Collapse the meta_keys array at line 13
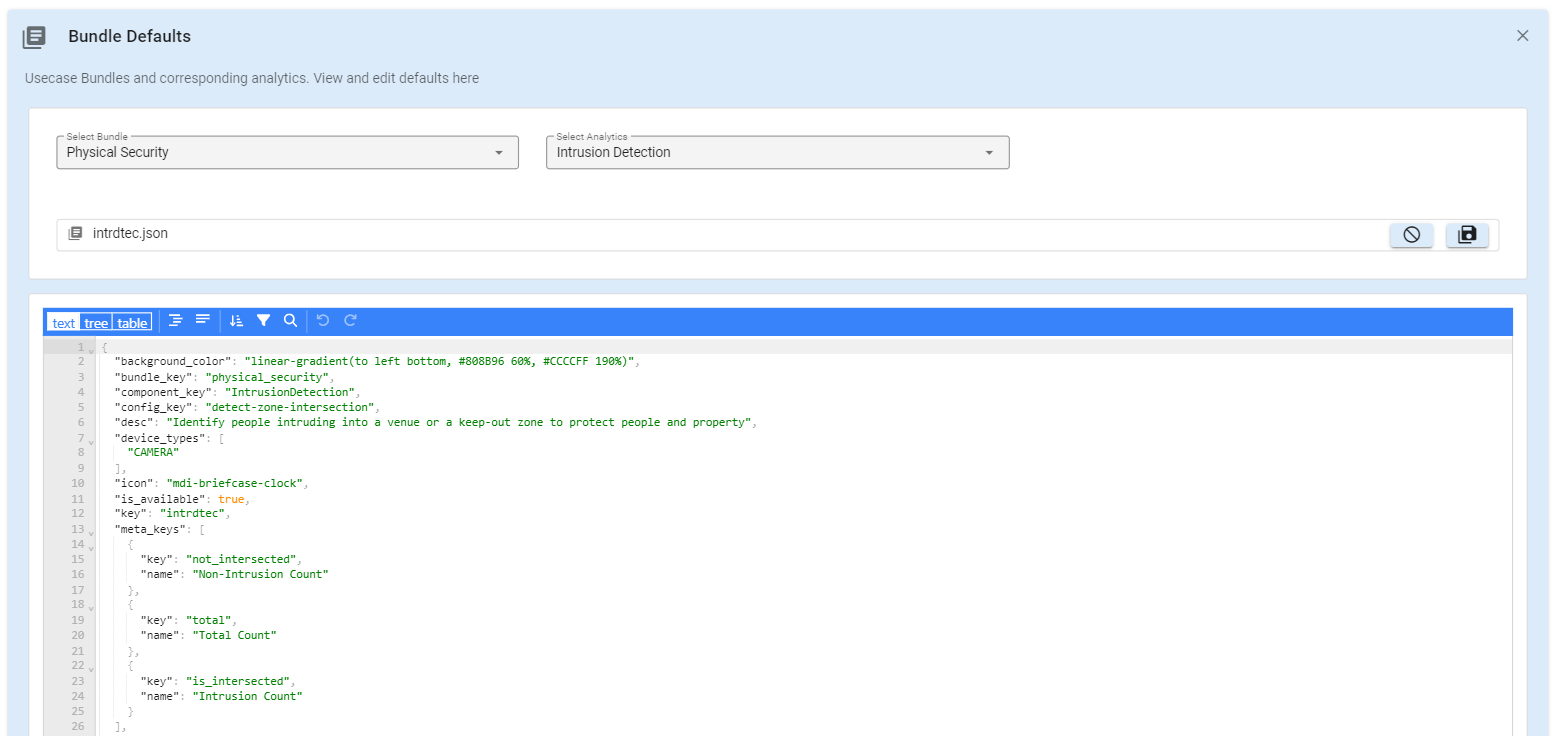The width and height of the screenshot is (1558, 736). (x=91, y=532)
